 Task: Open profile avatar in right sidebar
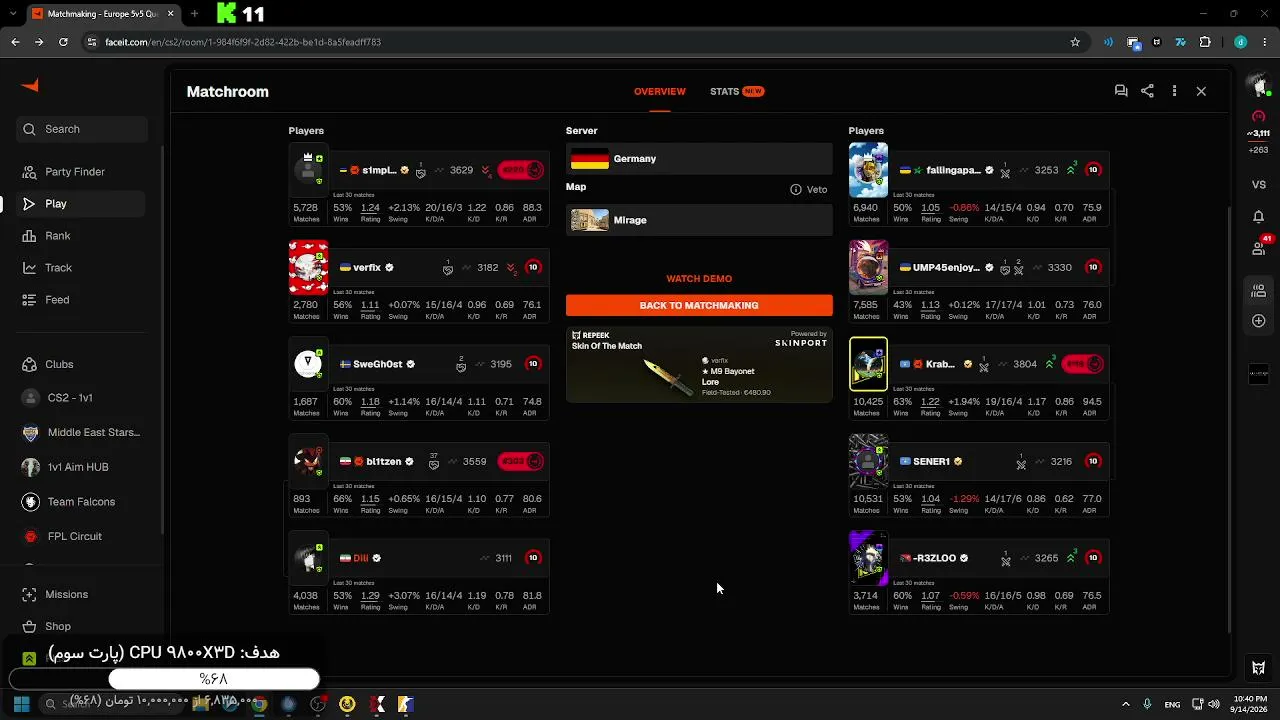coord(1258,86)
